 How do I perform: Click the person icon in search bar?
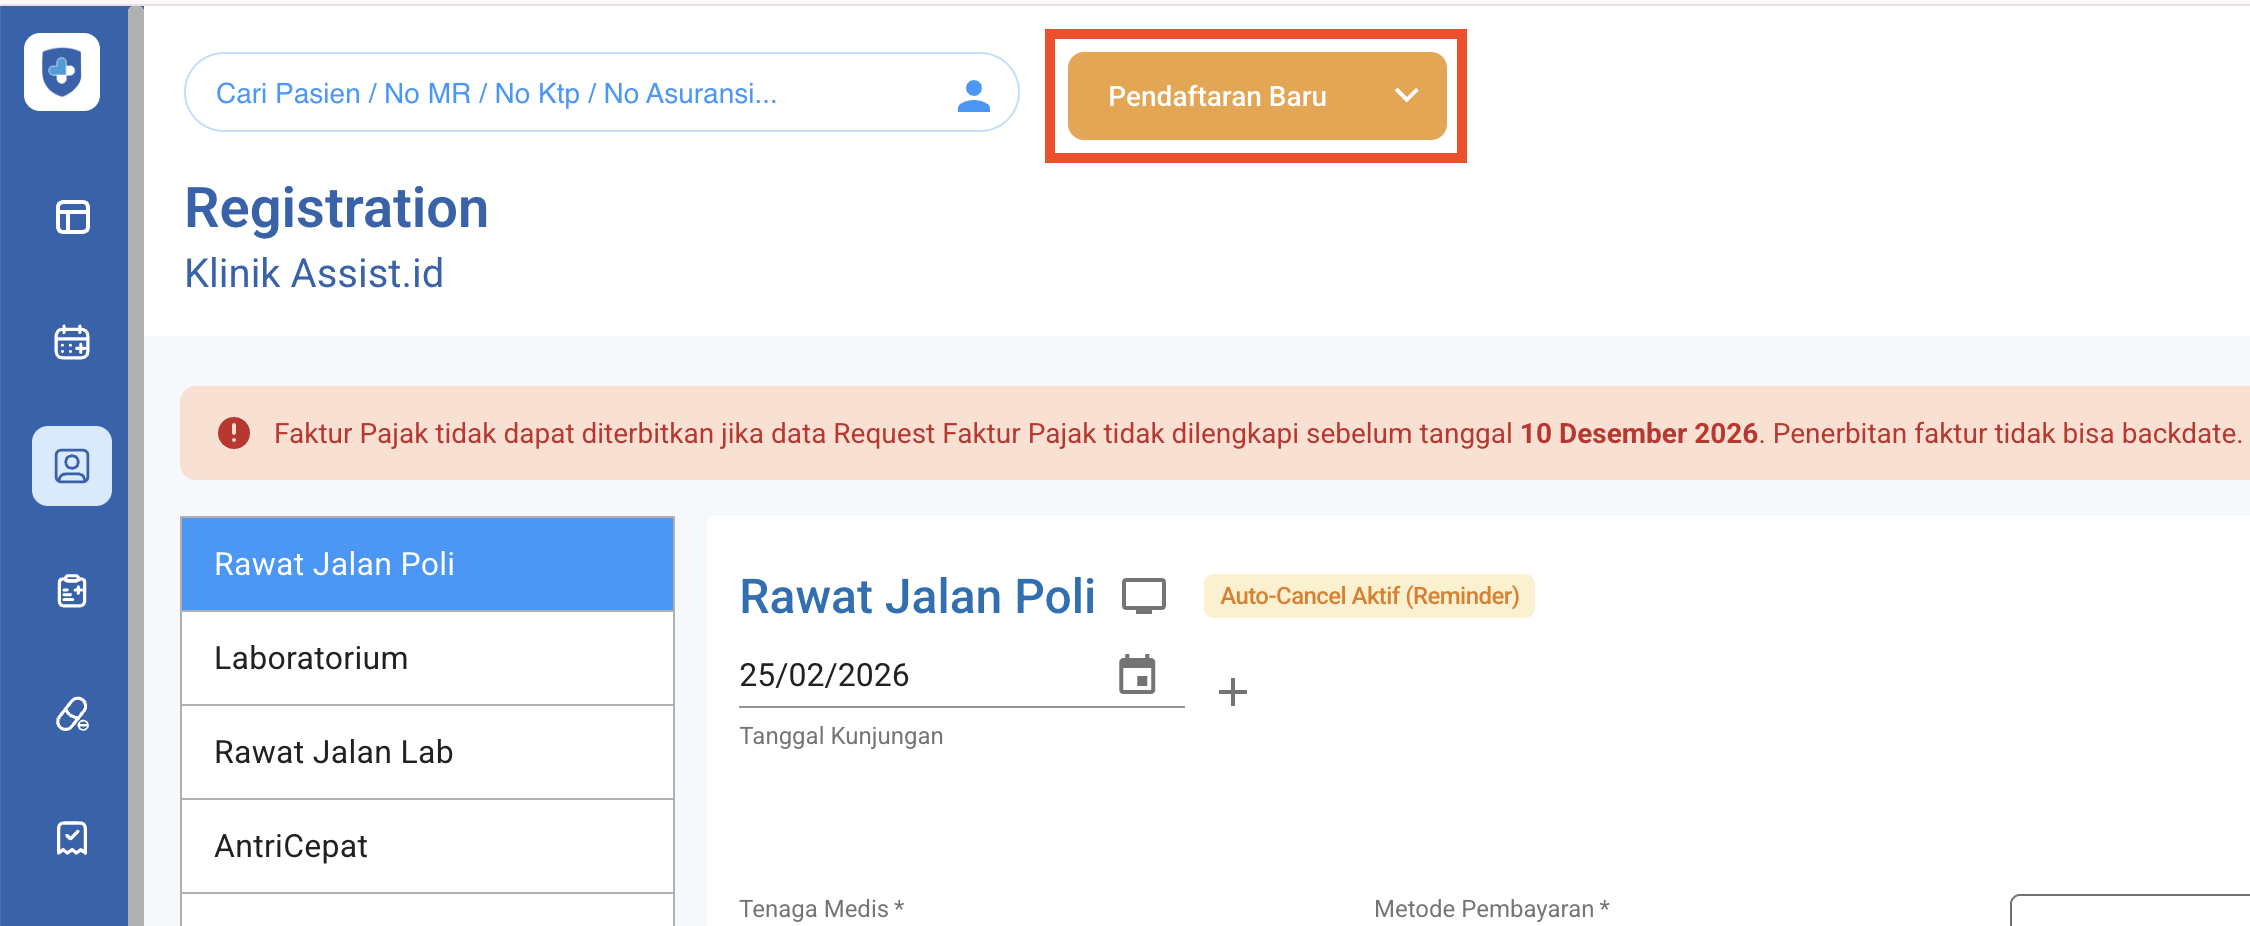973,95
